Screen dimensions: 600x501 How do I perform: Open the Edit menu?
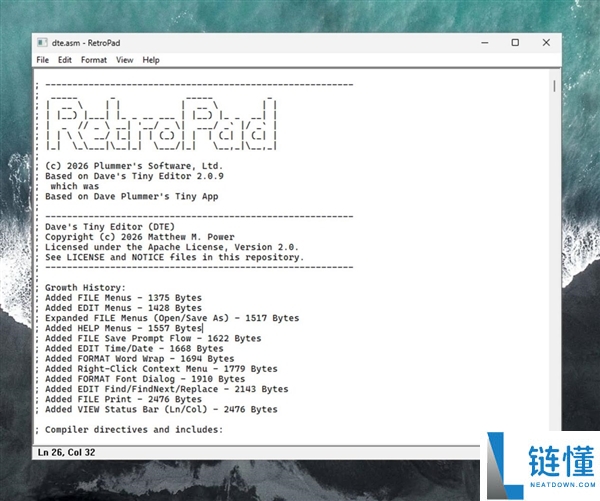pos(65,60)
